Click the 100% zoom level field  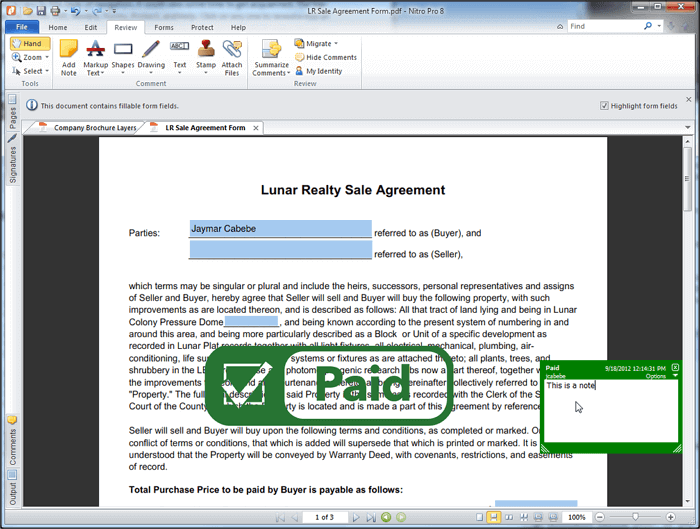pyautogui.click(x=576, y=517)
